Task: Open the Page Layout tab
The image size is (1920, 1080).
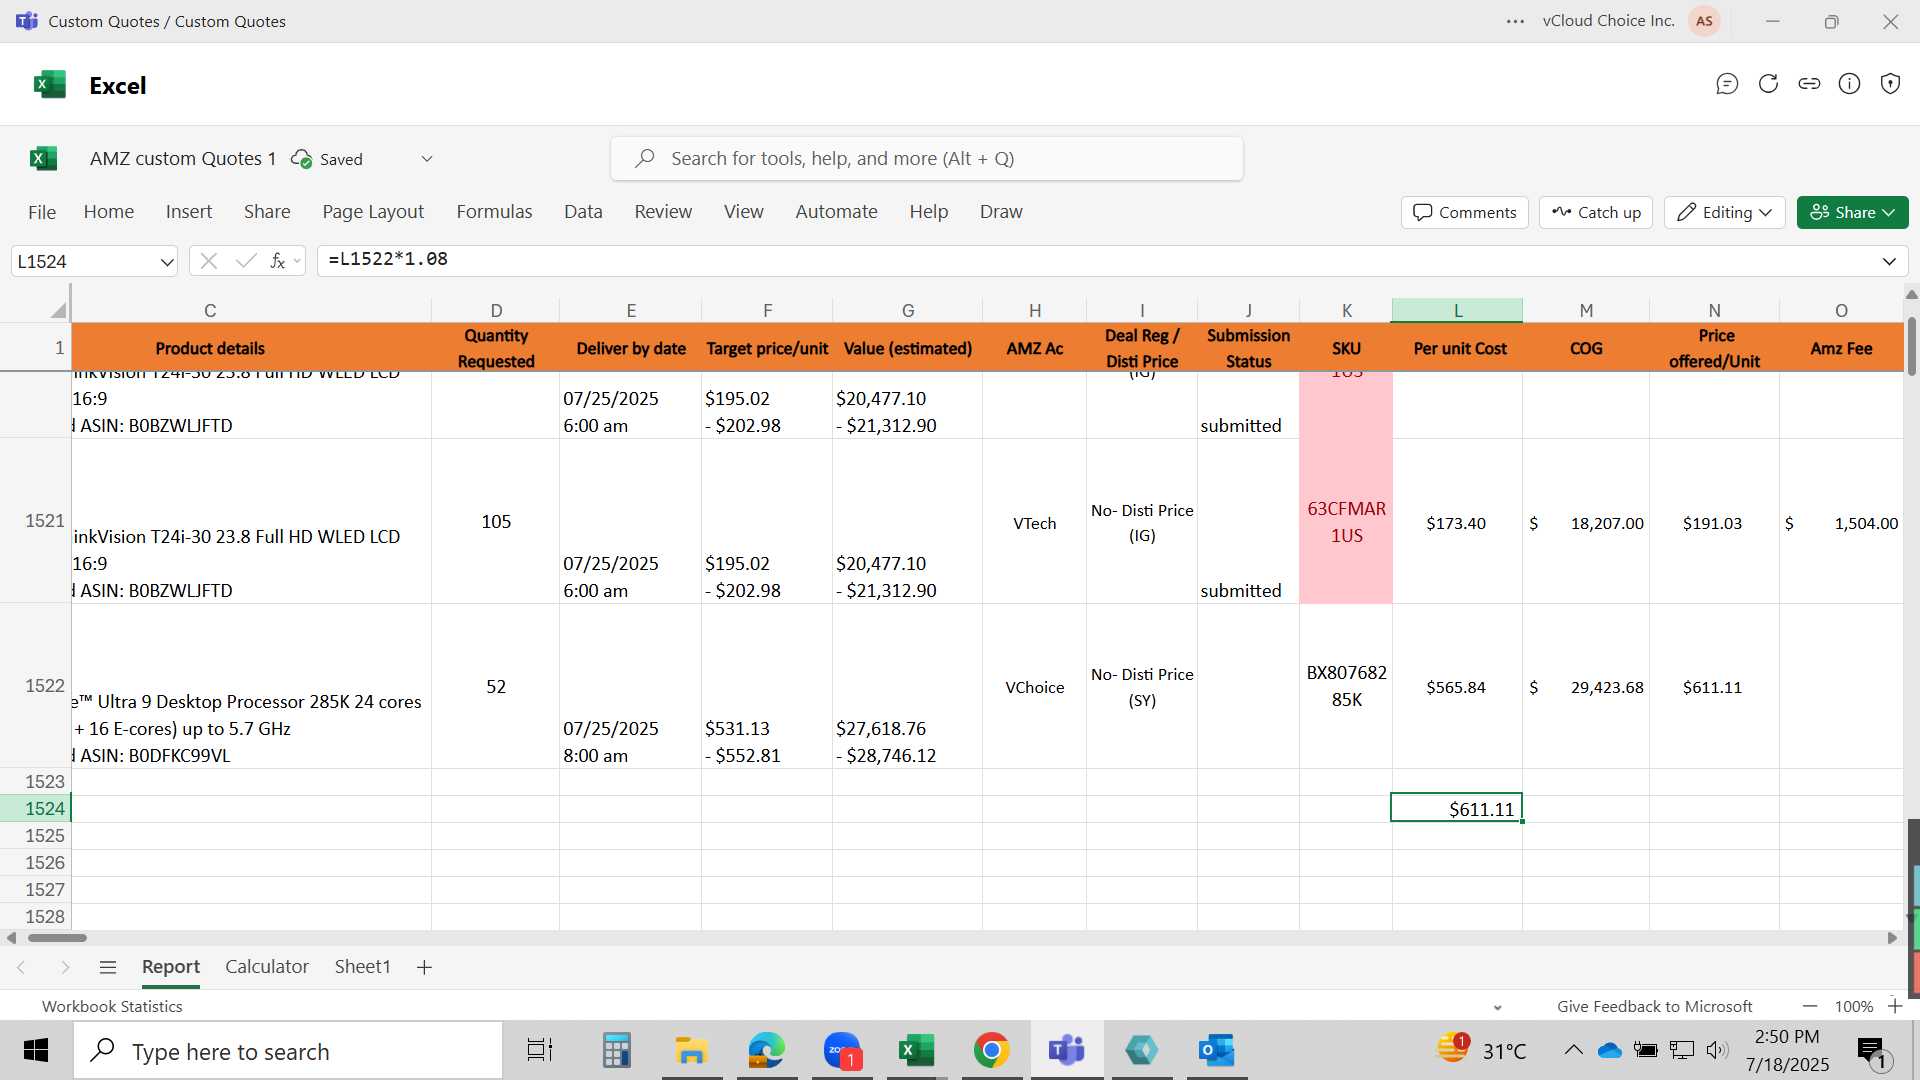Action: click(x=373, y=212)
